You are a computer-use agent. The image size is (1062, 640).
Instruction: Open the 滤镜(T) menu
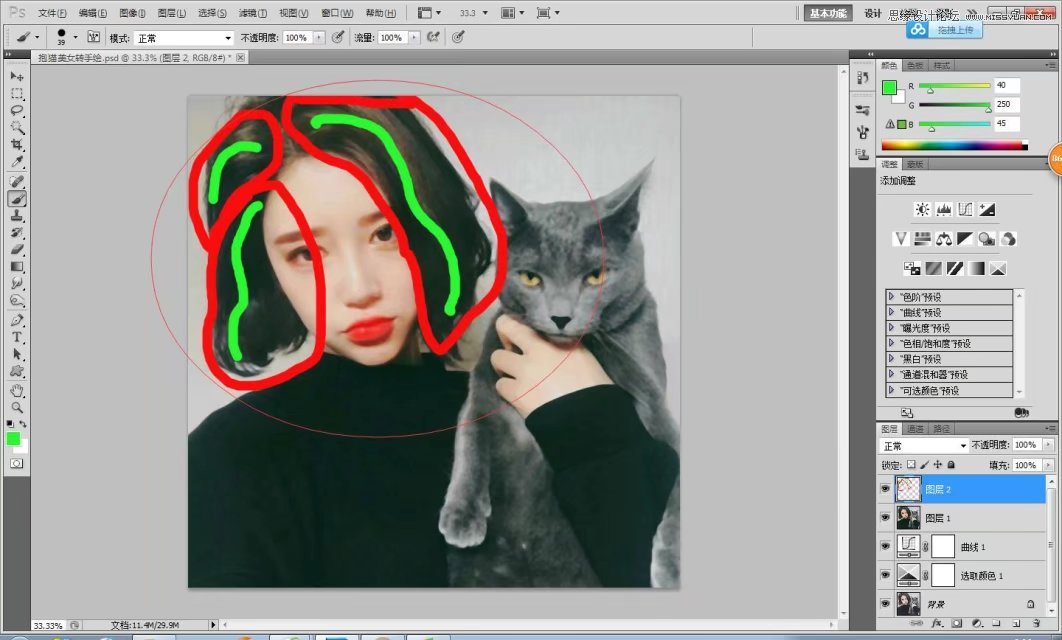pos(253,13)
